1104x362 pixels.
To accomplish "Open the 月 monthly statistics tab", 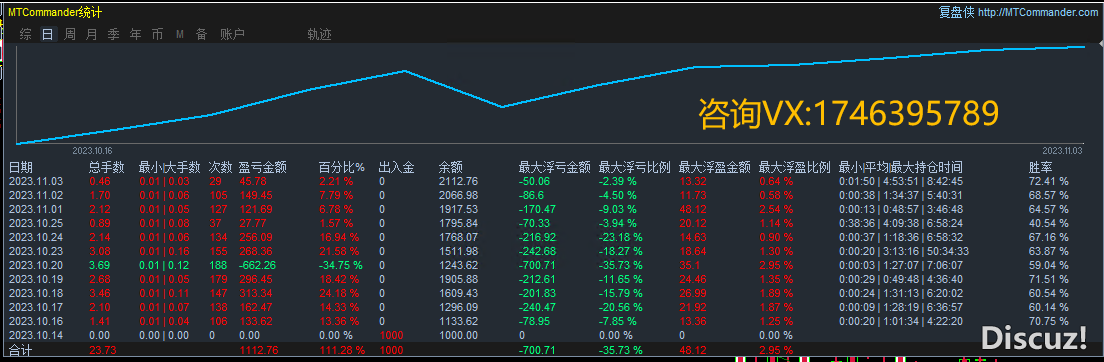I will [92, 34].
